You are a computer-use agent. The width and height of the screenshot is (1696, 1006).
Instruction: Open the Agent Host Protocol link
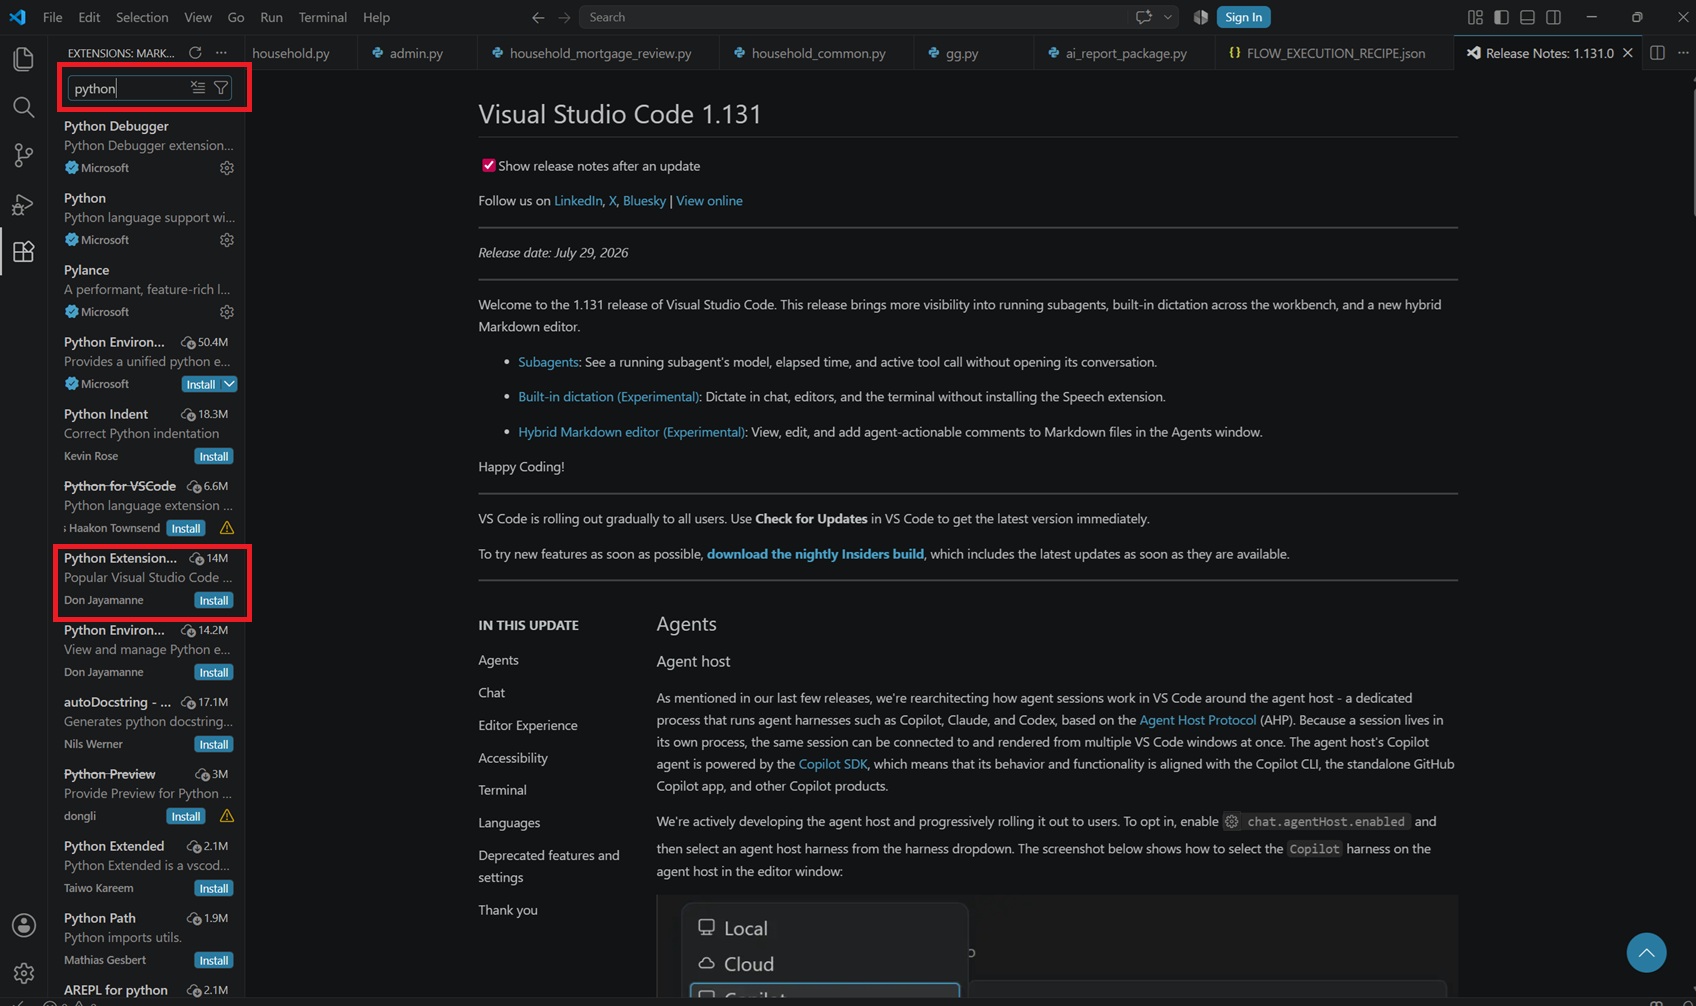pos(1197,720)
